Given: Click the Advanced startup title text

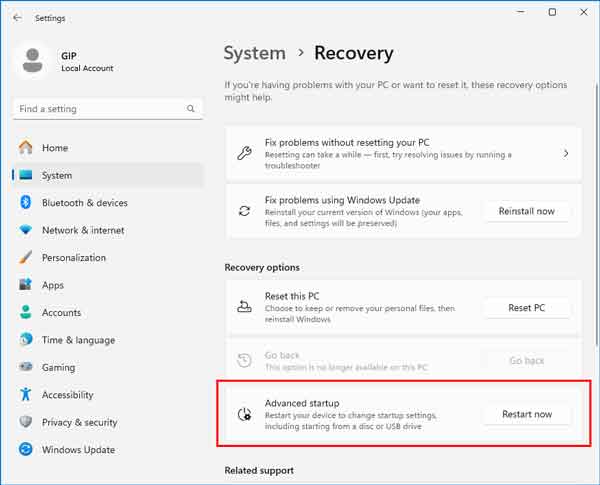Looking at the screenshot, I should [302, 403].
